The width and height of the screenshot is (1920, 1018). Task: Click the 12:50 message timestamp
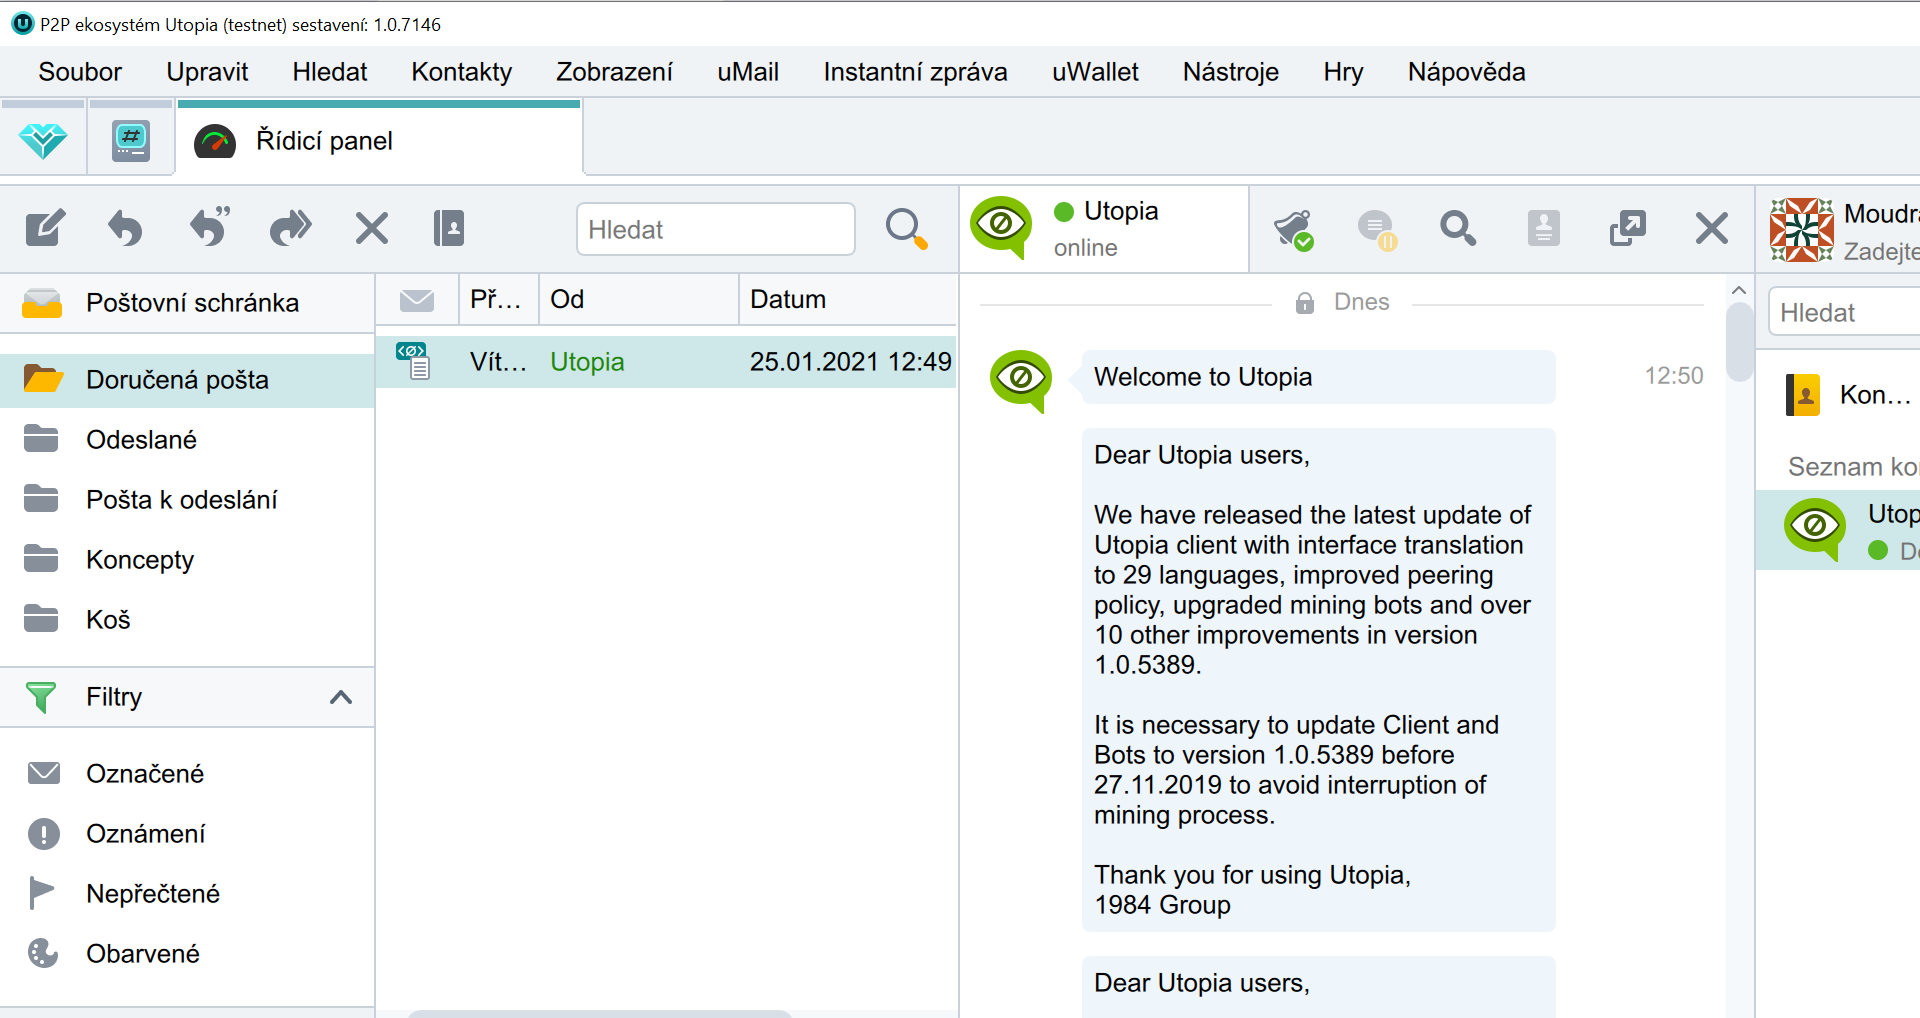point(1674,376)
